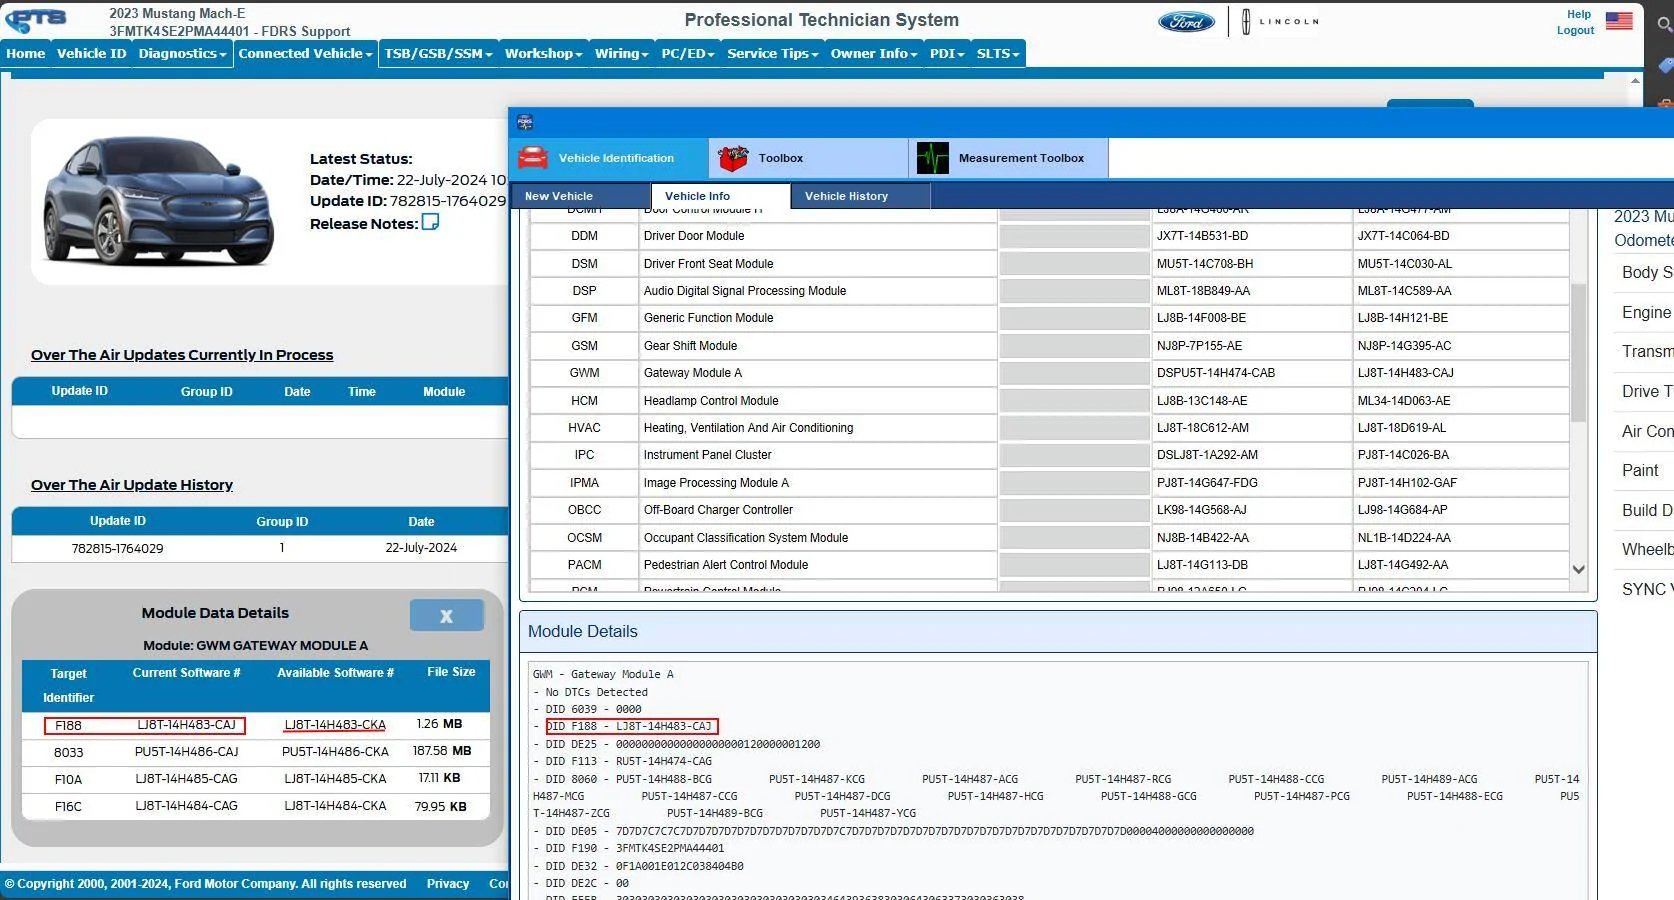This screenshot has height=900, width=1674.
Task: Select Occupant Classification System Module row
Action: (1049, 538)
